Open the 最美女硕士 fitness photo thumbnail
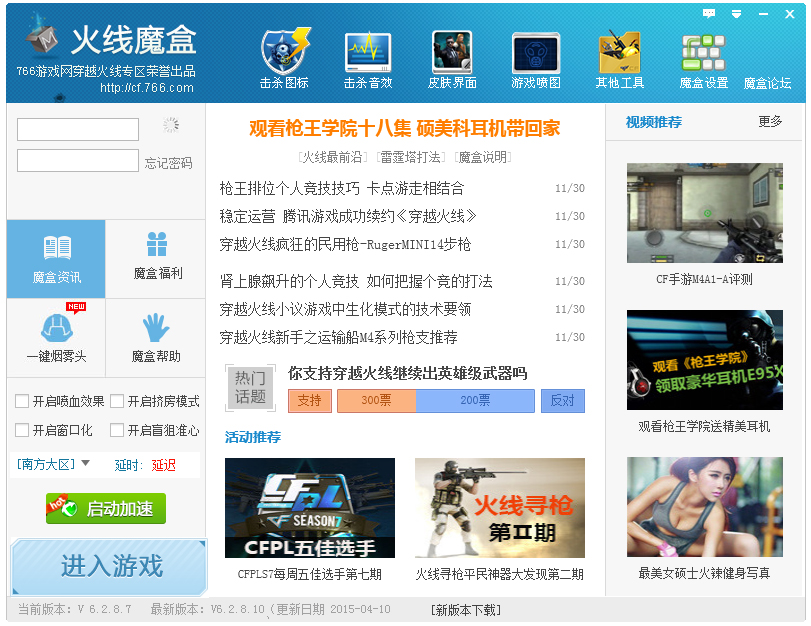This screenshot has height=626, width=811. pyautogui.click(x=704, y=506)
